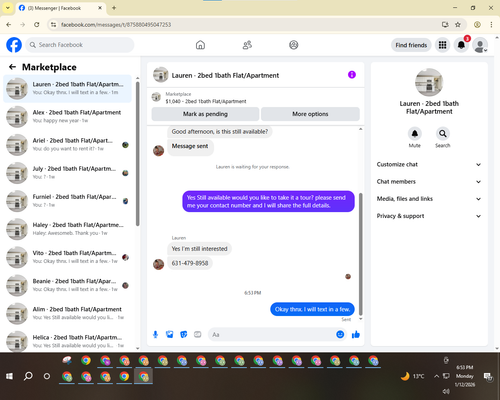Viewport: 500px width, 400px height.
Task: Click Lauren's profile picture in right panel
Action: [x=429, y=82]
